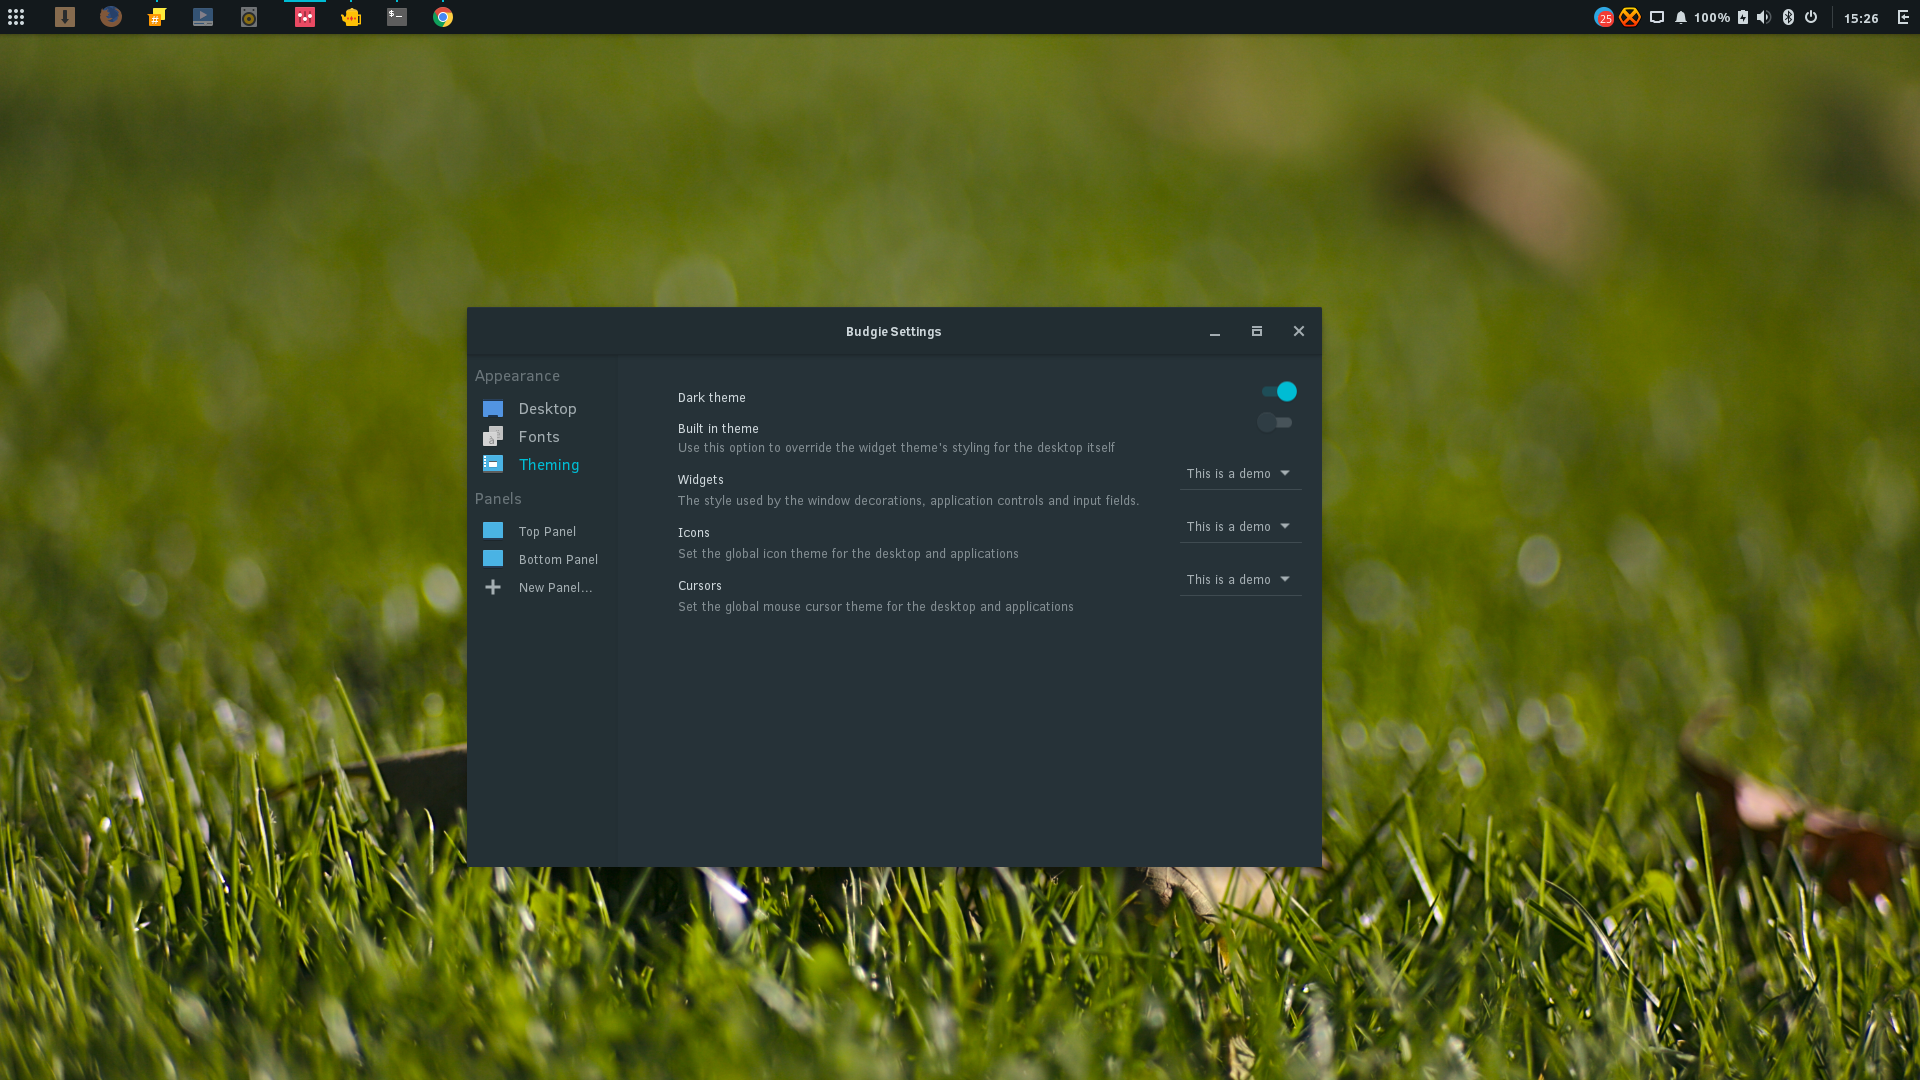Launch the brown download-arrow app in panel
Screen dimensions: 1920x1080
click(x=65, y=17)
